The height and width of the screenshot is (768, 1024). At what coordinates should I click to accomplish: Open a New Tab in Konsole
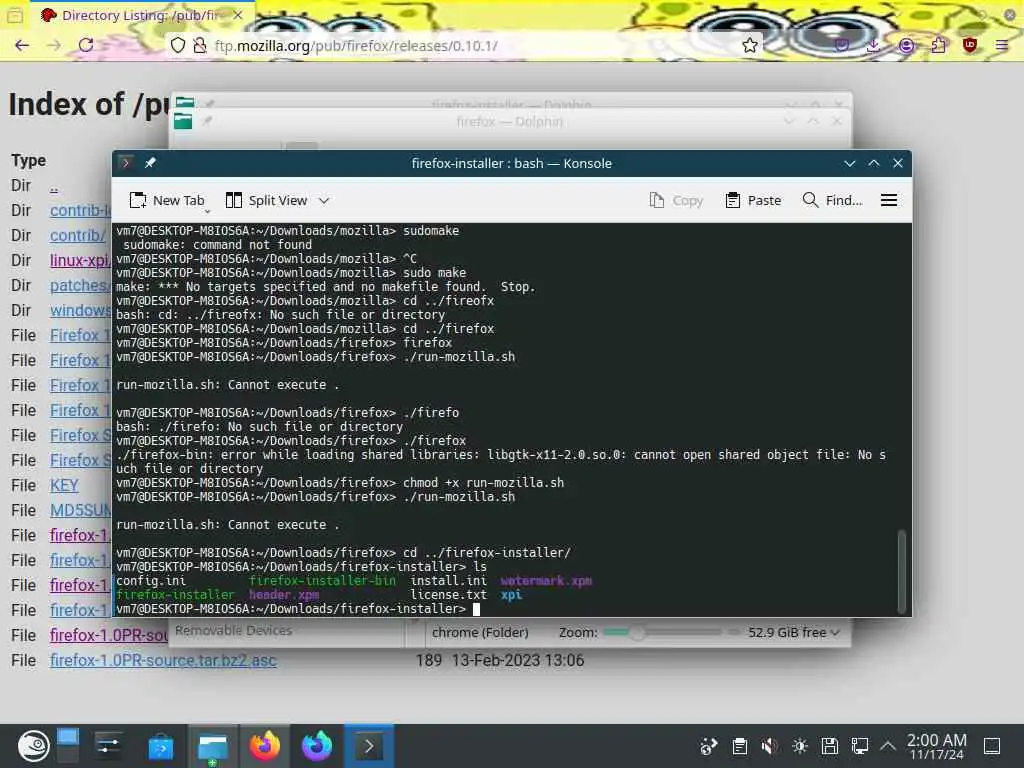click(167, 200)
